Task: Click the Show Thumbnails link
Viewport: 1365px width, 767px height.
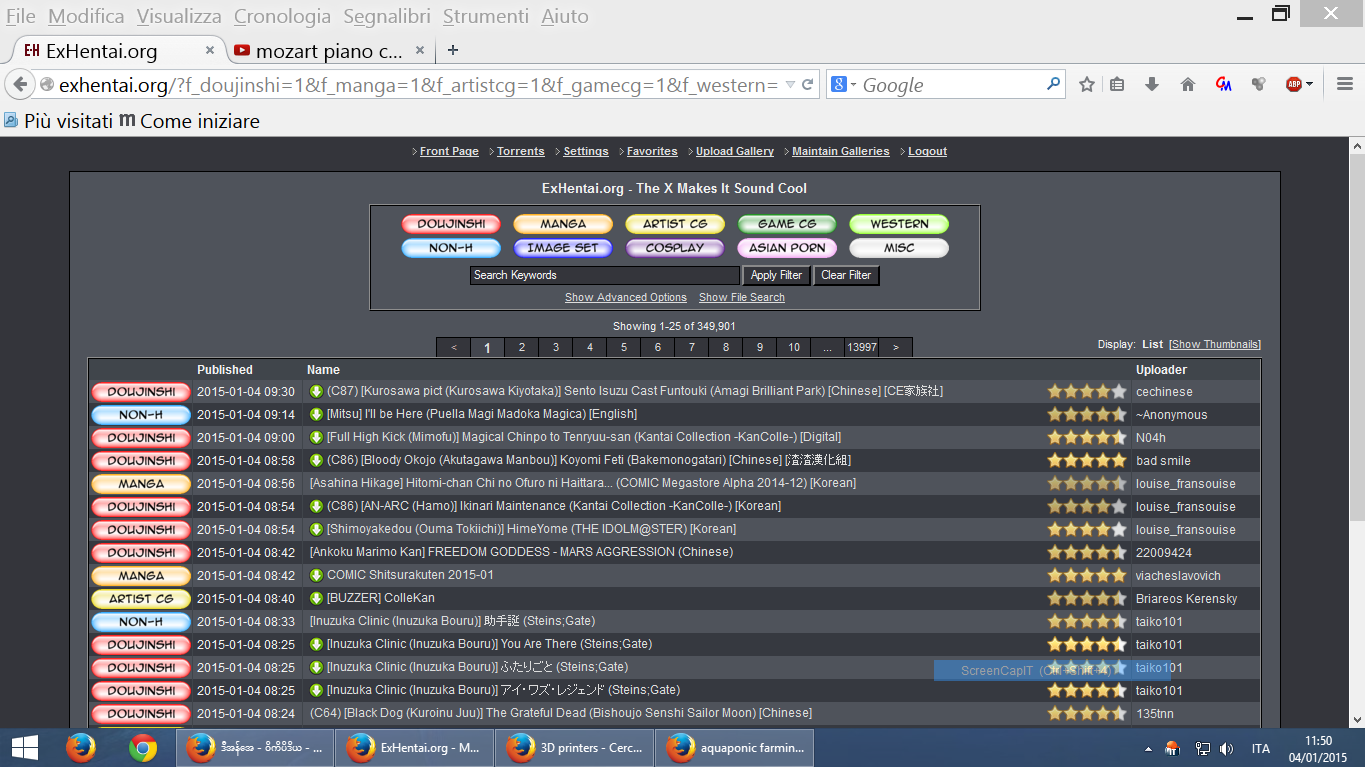Action: click(1214, 344)
